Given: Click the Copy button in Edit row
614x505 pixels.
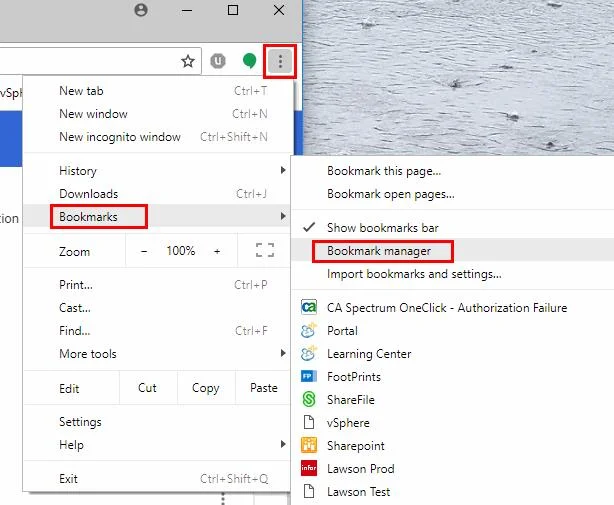Looking at the screenshot, I should click(206, 388).
